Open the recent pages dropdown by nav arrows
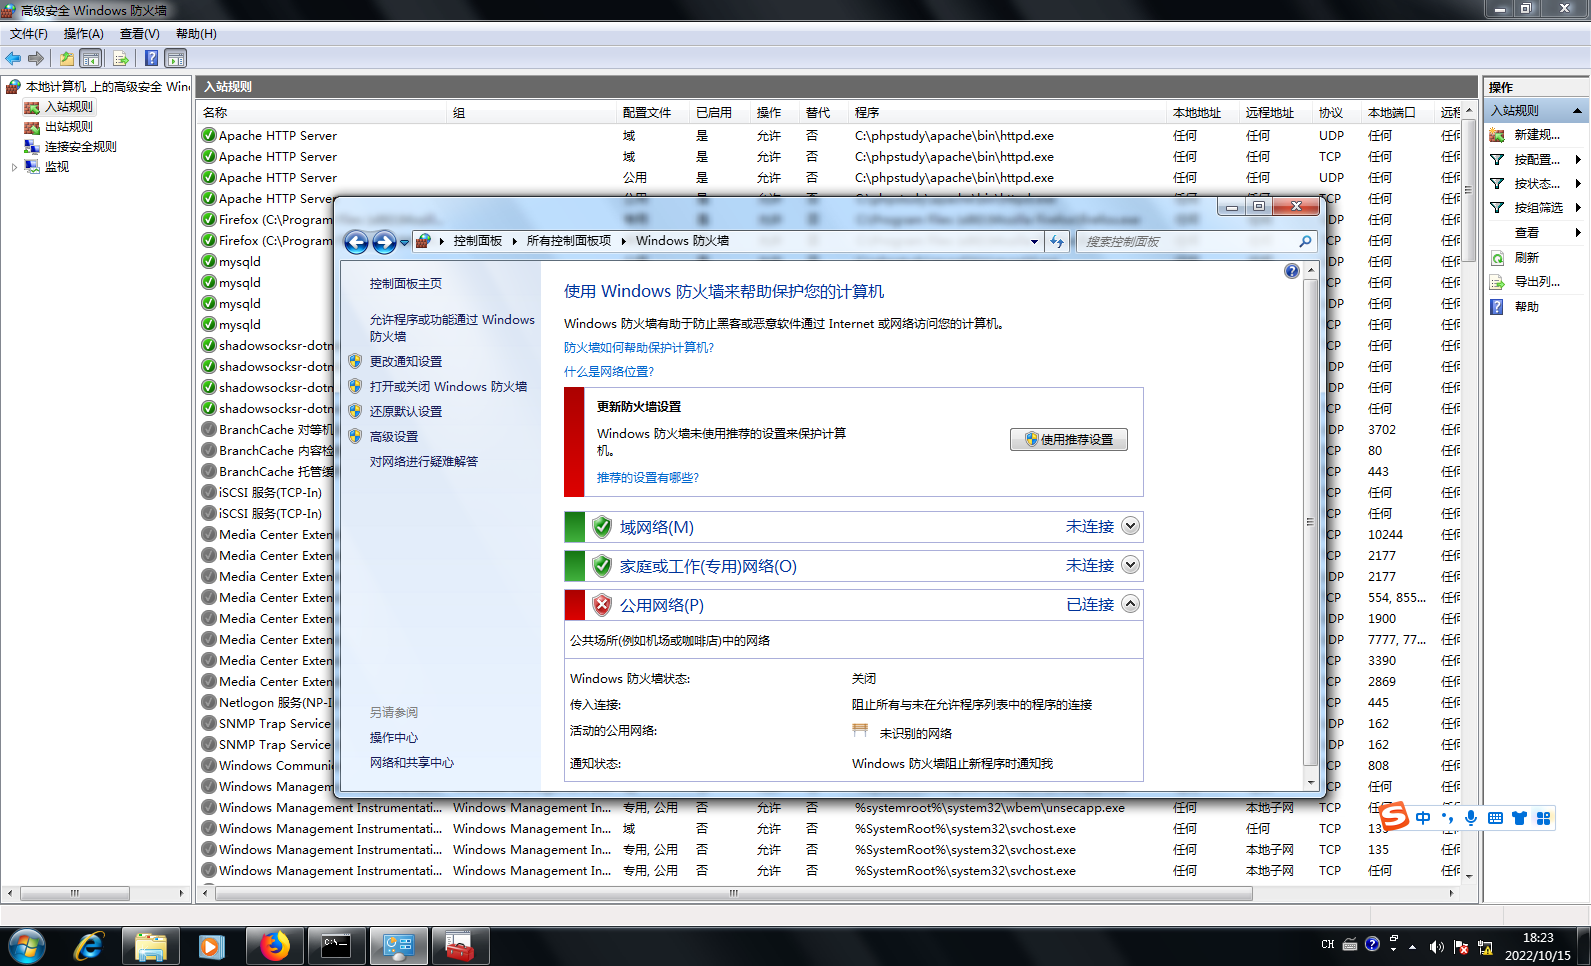Viewport: 1591px width, 966px height. click(x=404, y=242)
